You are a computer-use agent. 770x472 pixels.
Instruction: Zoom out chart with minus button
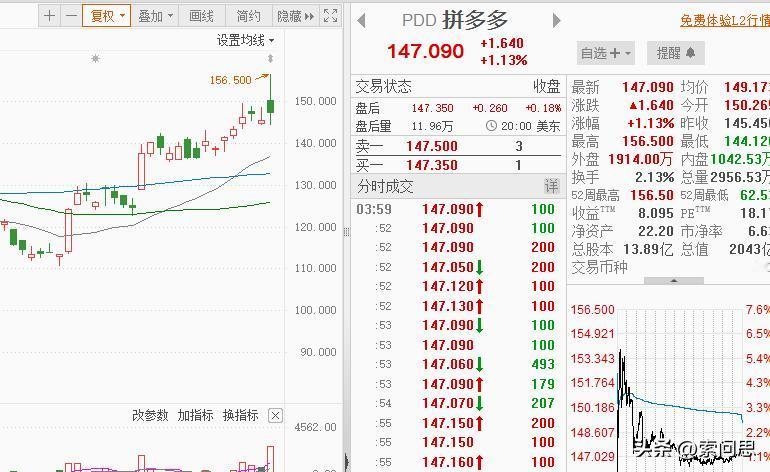tap(71, 16)
